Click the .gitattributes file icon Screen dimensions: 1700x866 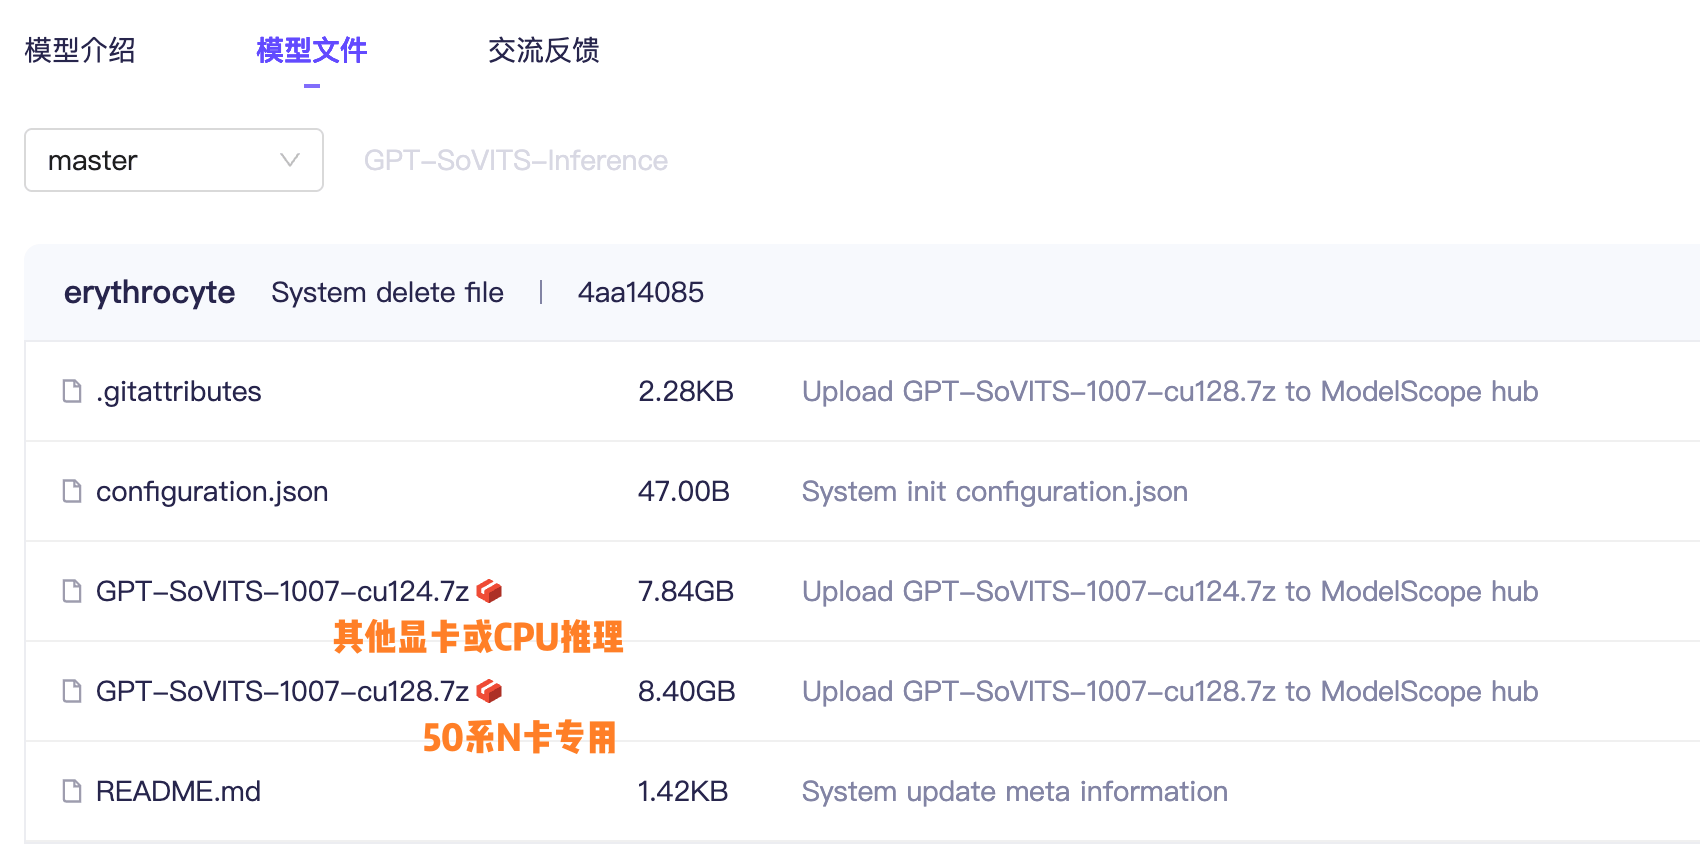(72, 391)
